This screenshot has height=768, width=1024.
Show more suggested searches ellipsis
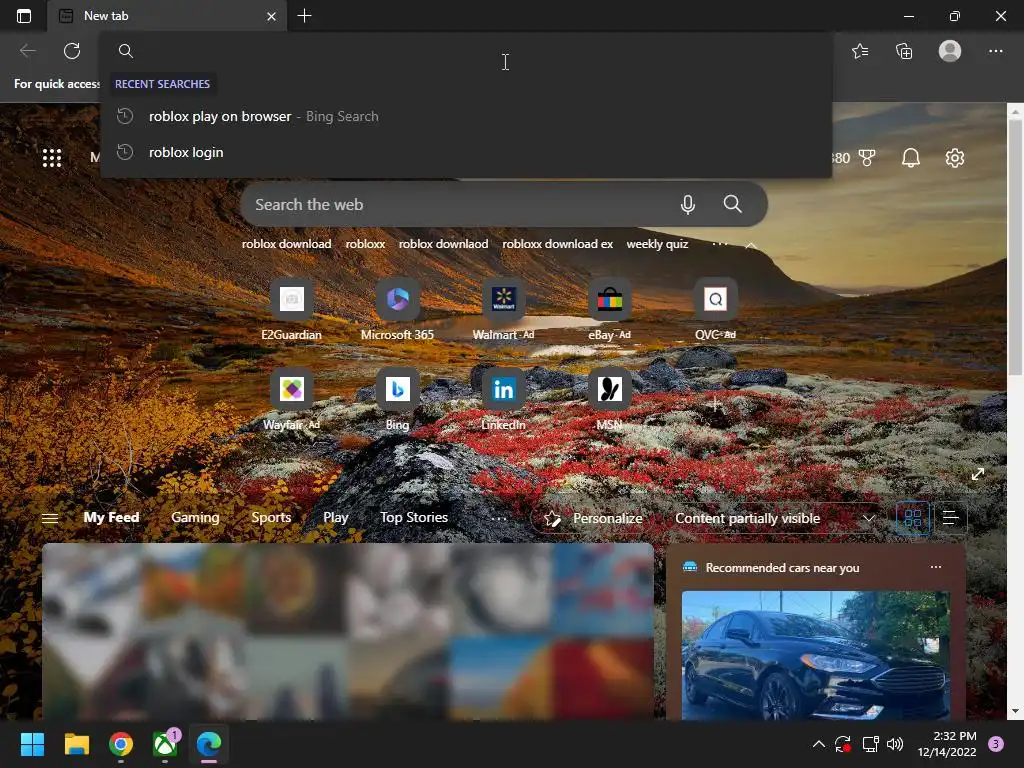coord(720,244)
